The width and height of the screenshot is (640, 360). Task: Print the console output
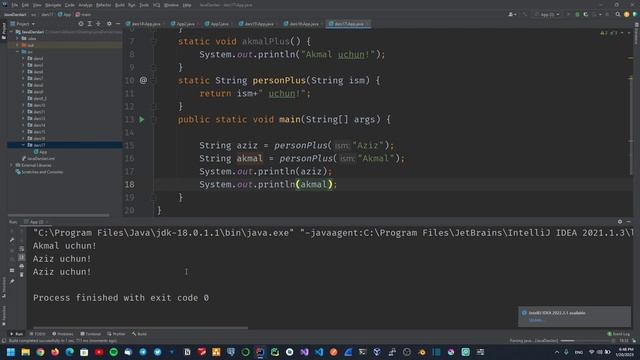(22, 266)
